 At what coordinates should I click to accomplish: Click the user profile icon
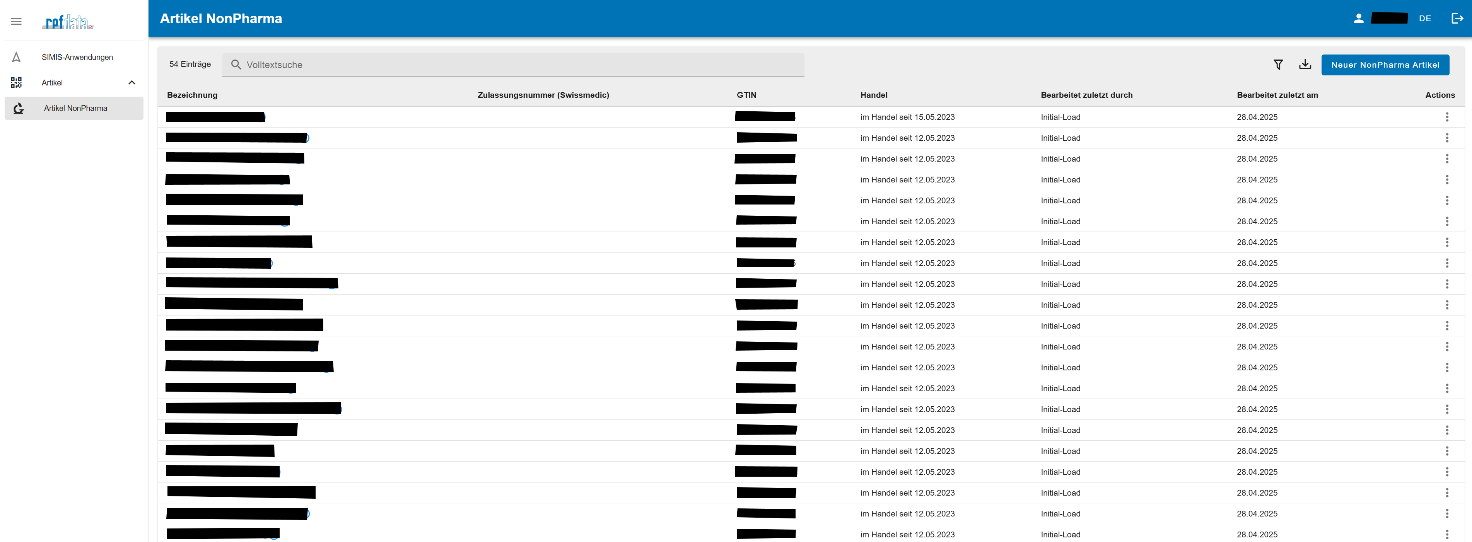click(1358, 18)
